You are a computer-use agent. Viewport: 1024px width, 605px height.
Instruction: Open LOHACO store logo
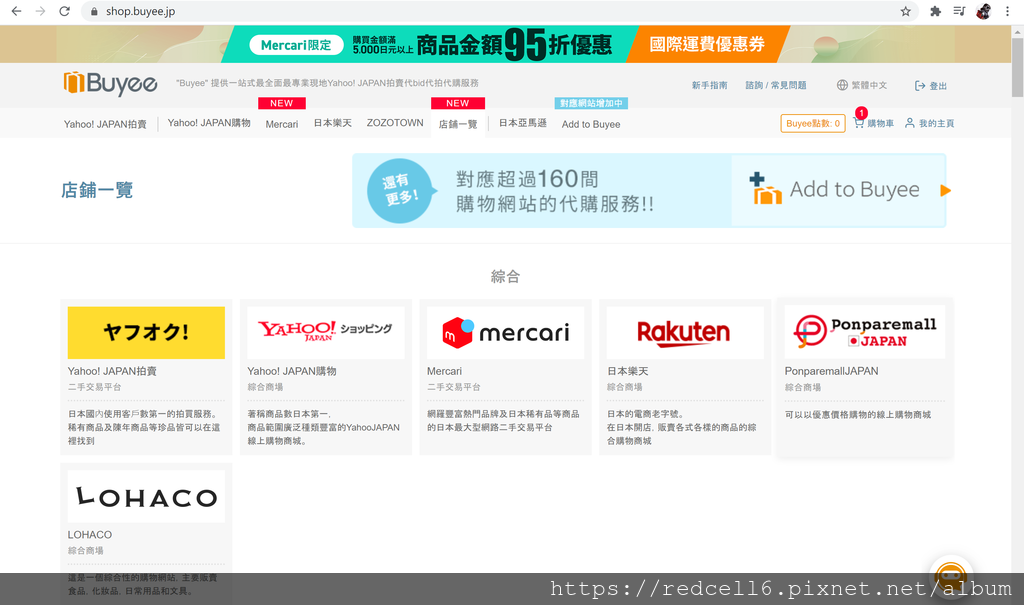[x=146, y=497]
